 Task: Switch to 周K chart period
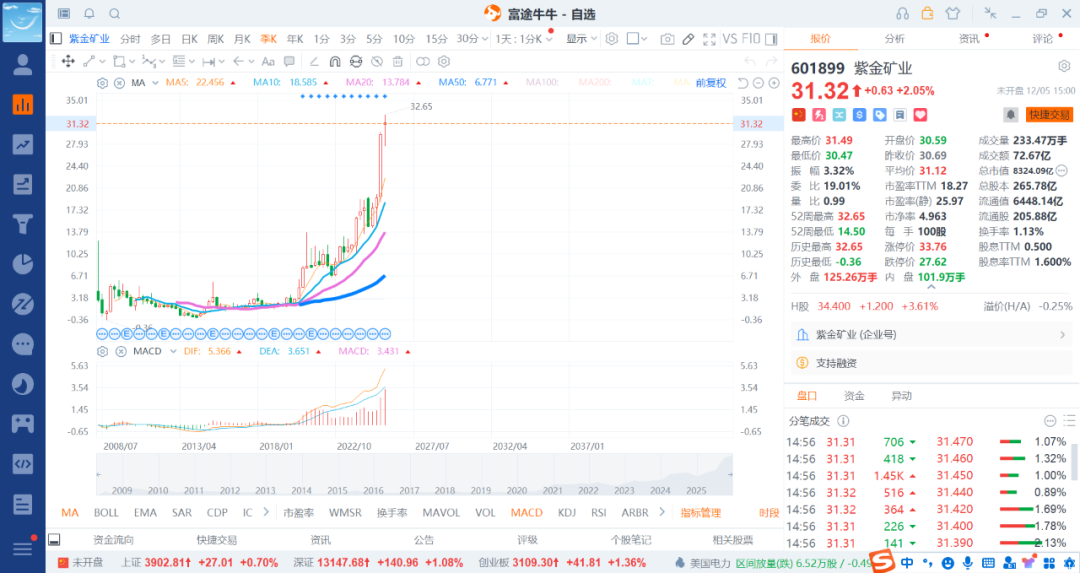click(216, 39)
